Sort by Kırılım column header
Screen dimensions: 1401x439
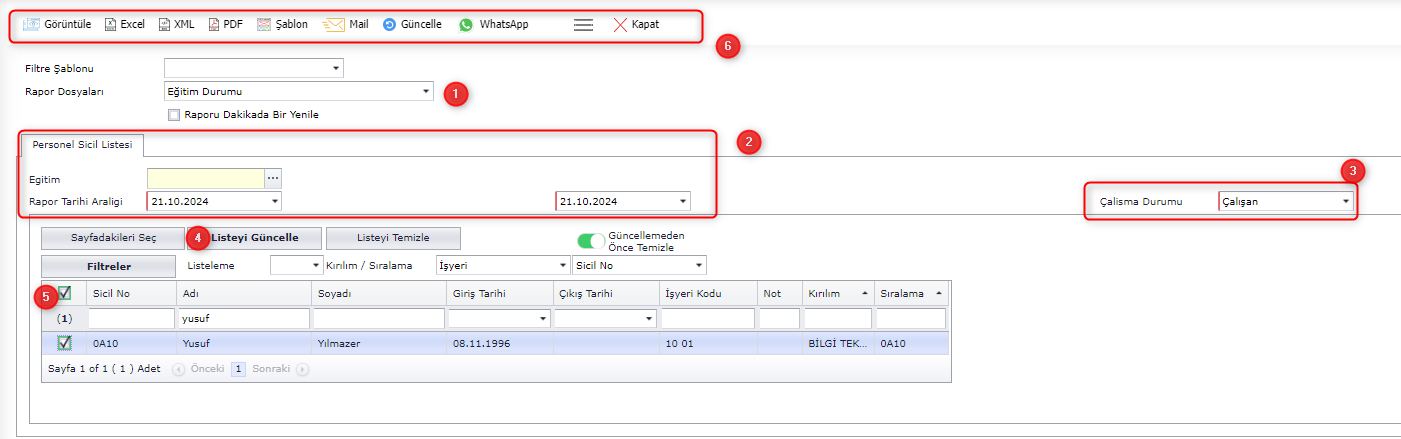click(837, 293)
